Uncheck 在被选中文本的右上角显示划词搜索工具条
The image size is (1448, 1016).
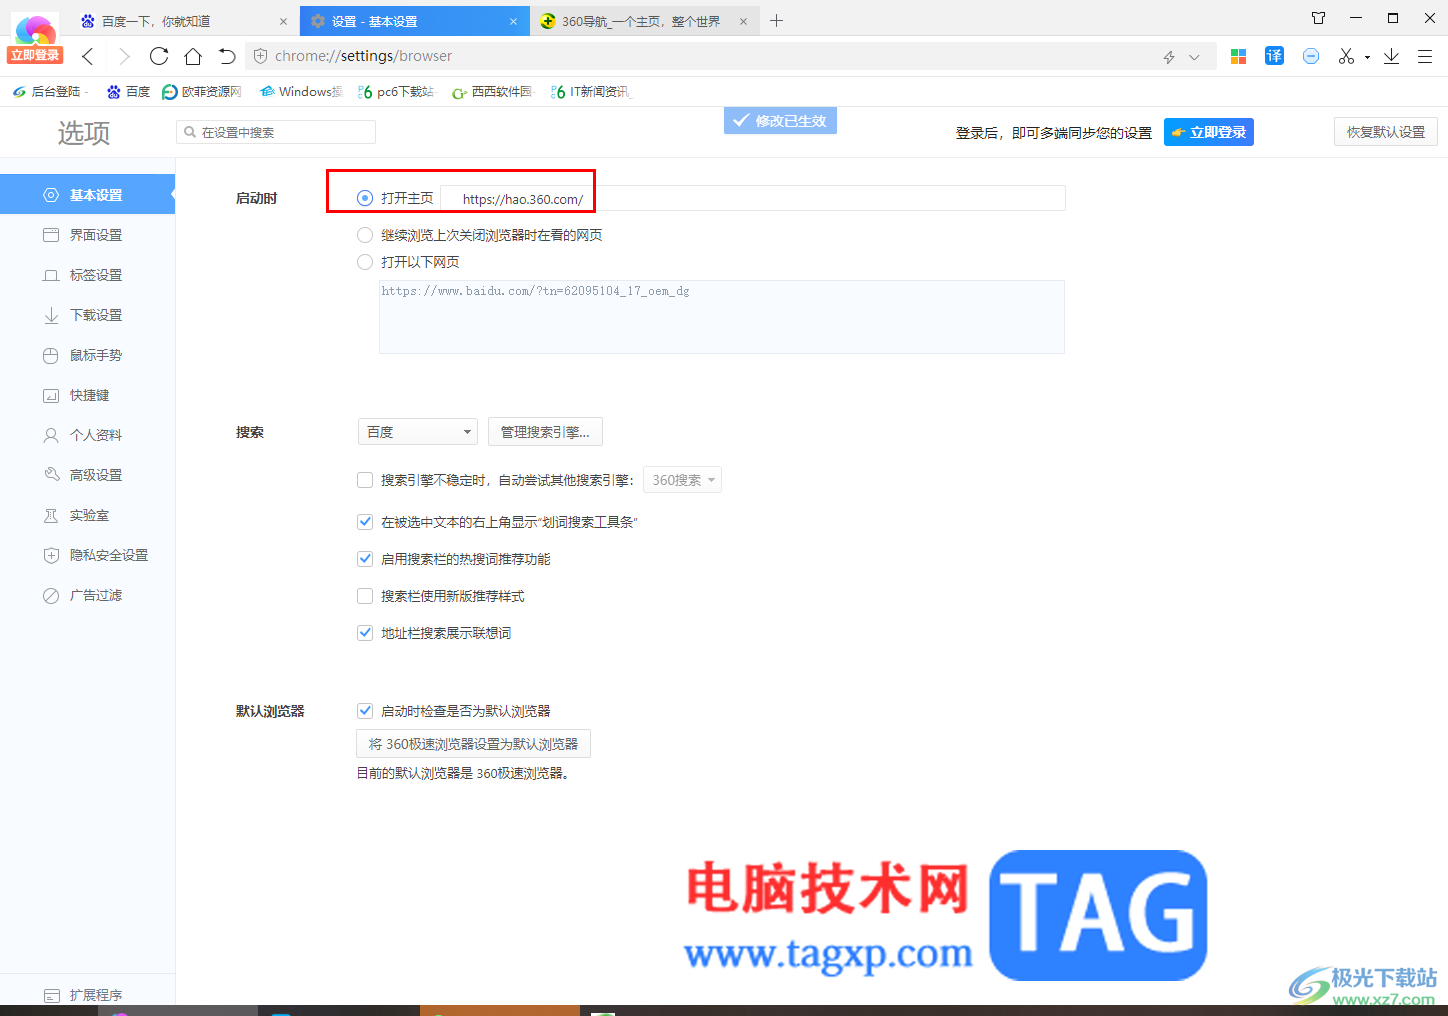coord(365,522)
